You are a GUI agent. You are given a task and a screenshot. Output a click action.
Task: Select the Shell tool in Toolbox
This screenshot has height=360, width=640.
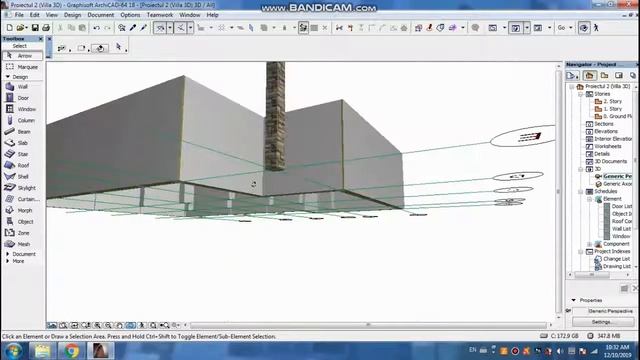click(22, 176)
